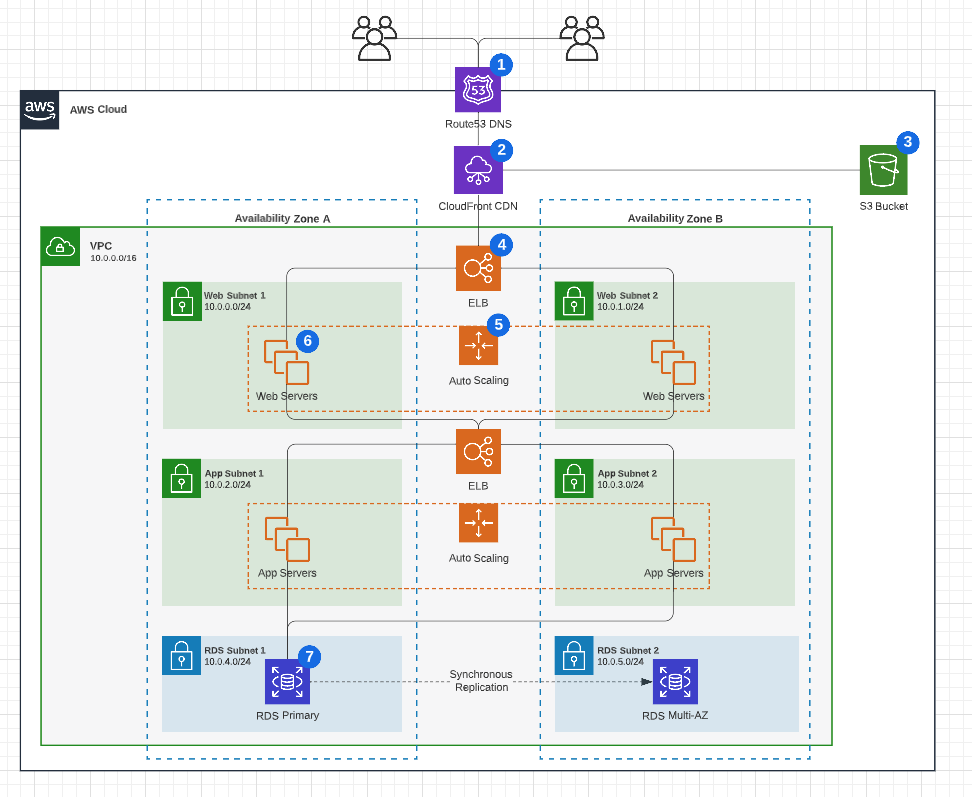The width and height of the screenshot is (972, 797).
Task: Click the App Subnet 1 lock icon
Action: pyautogui.click(x=181, y=478)
